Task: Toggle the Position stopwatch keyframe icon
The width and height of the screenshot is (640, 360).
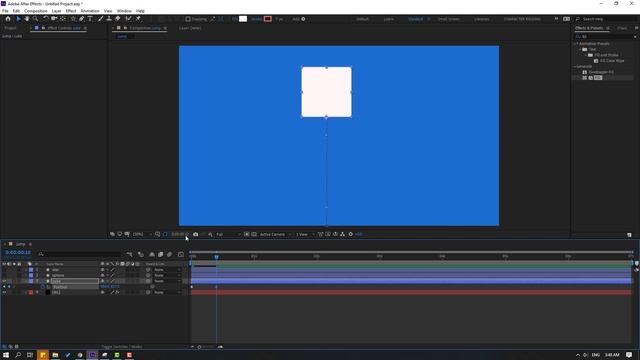Action: click(x=43, y=287)
